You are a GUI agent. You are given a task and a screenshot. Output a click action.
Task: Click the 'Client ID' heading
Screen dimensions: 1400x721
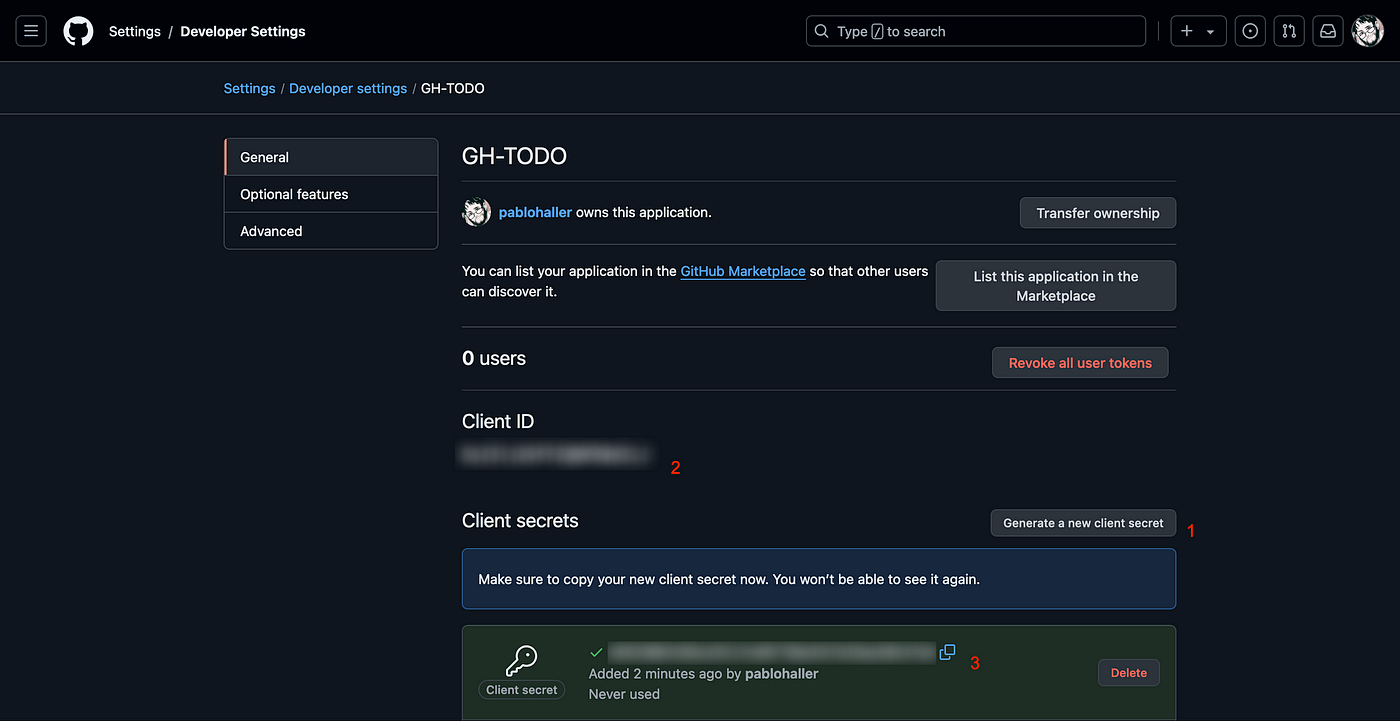(x=498, y=422)
